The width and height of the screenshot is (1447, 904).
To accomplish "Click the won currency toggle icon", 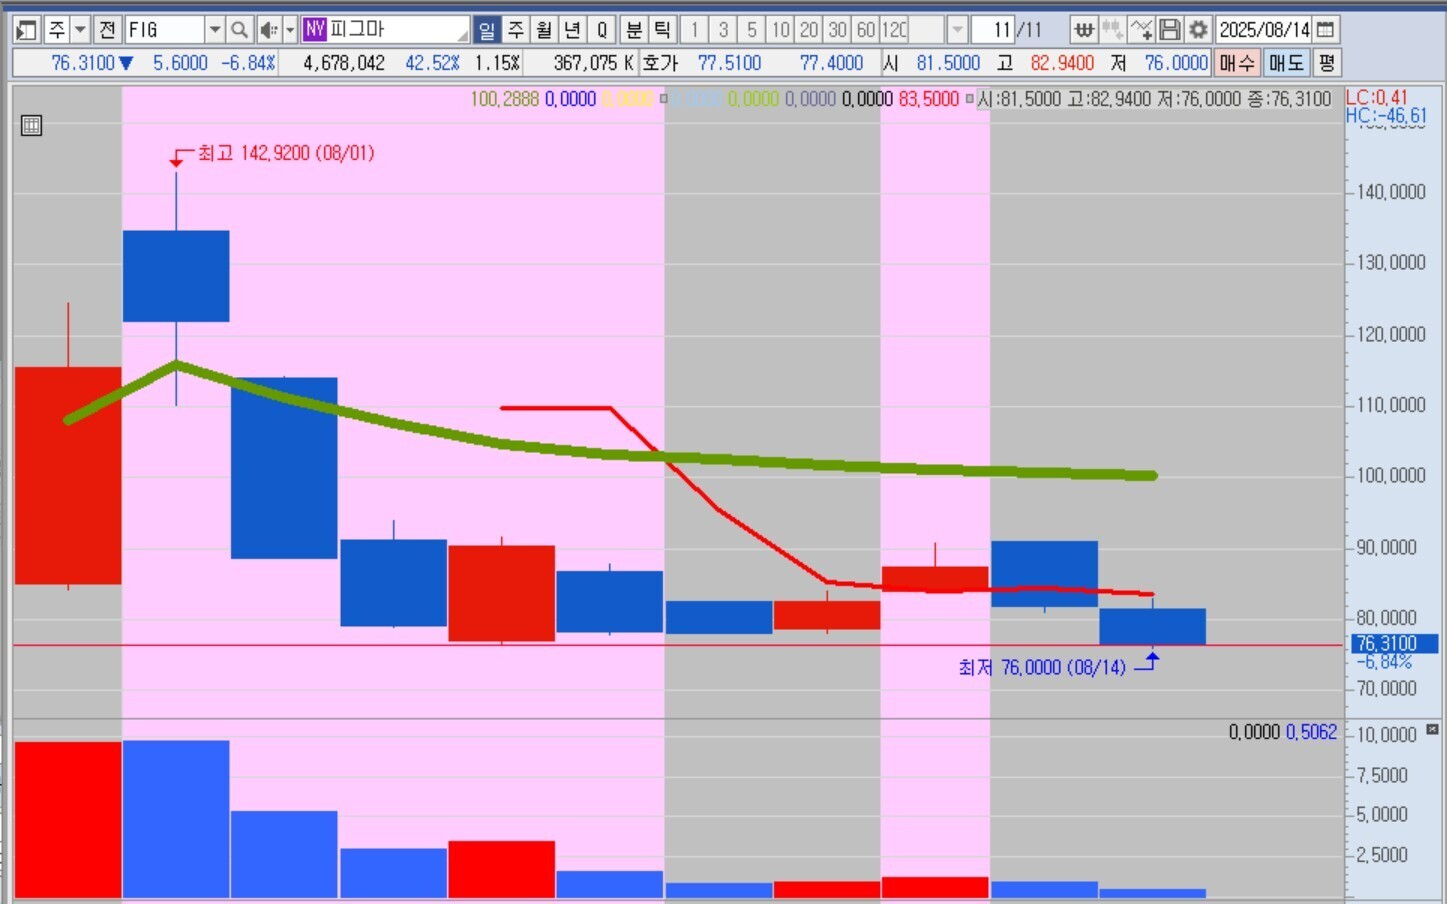I will 1084,30.
